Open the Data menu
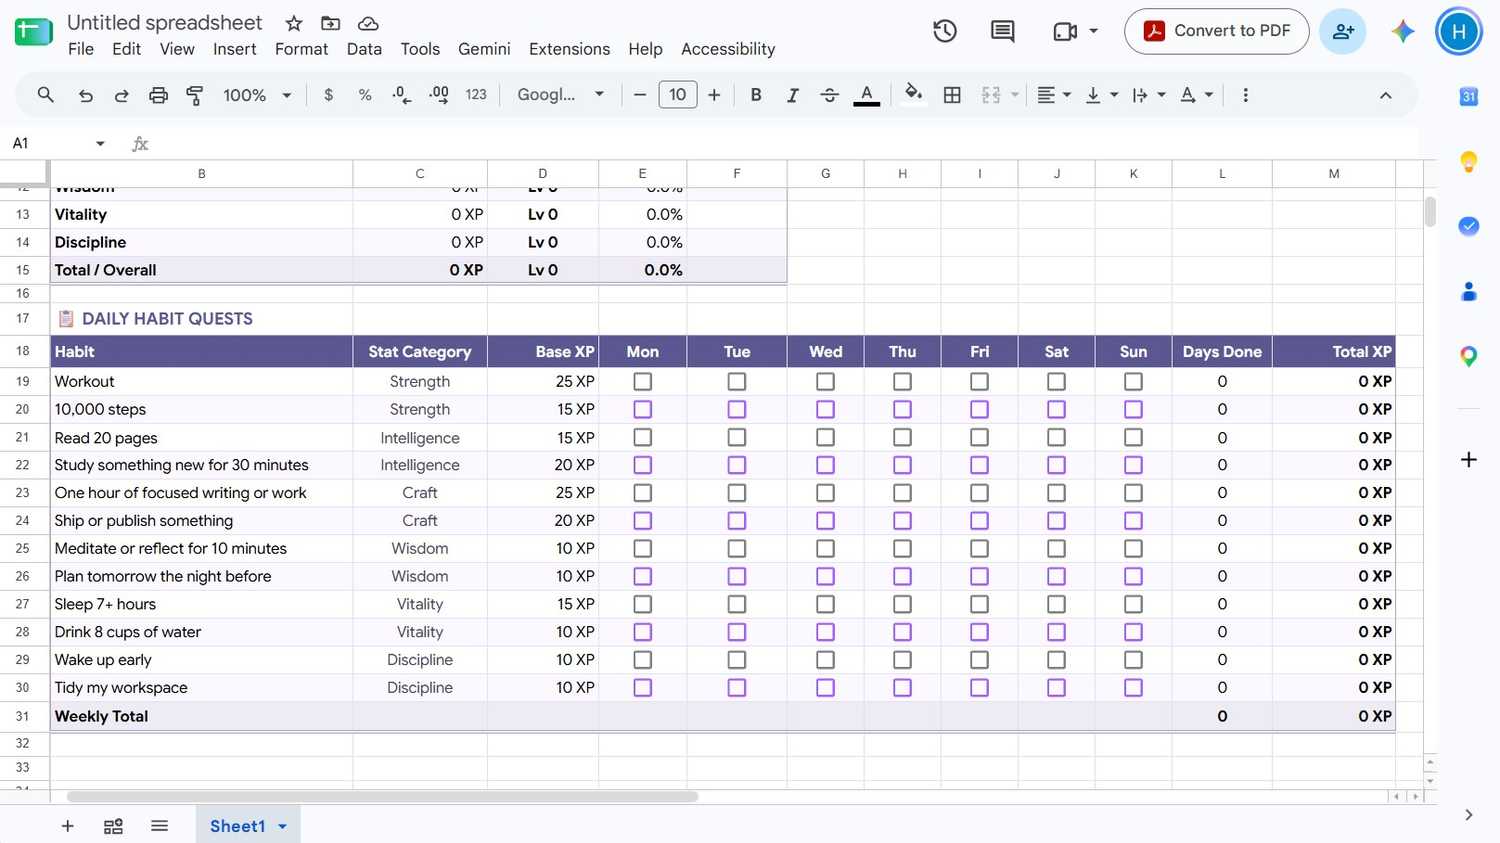Screen dimensions: 1500x843 pos(364,49)
